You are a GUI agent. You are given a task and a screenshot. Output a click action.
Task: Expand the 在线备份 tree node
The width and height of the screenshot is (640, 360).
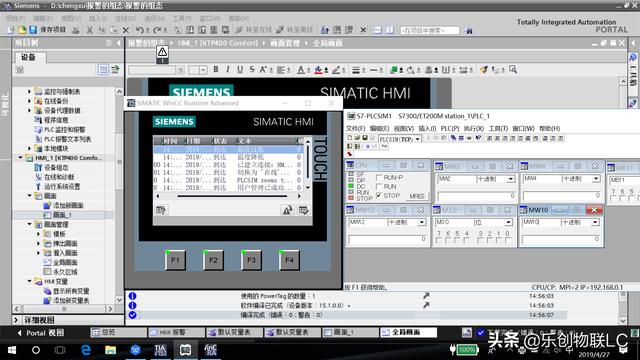click(29, 101)
